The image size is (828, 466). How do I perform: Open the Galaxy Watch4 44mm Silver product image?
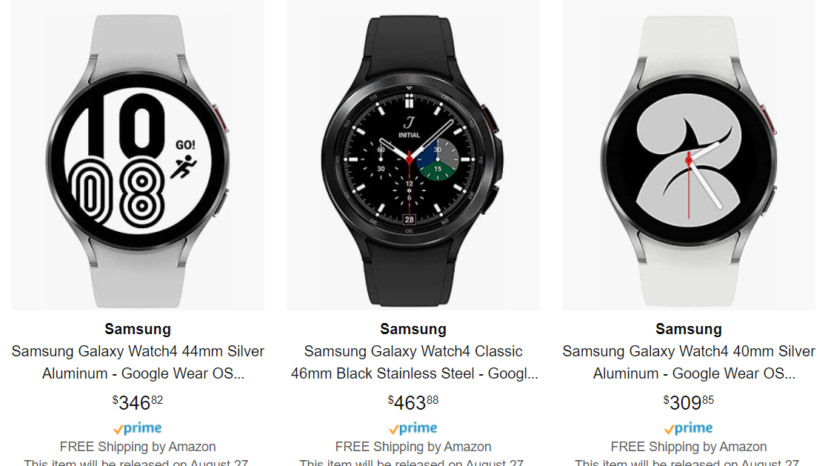point(138,155)
